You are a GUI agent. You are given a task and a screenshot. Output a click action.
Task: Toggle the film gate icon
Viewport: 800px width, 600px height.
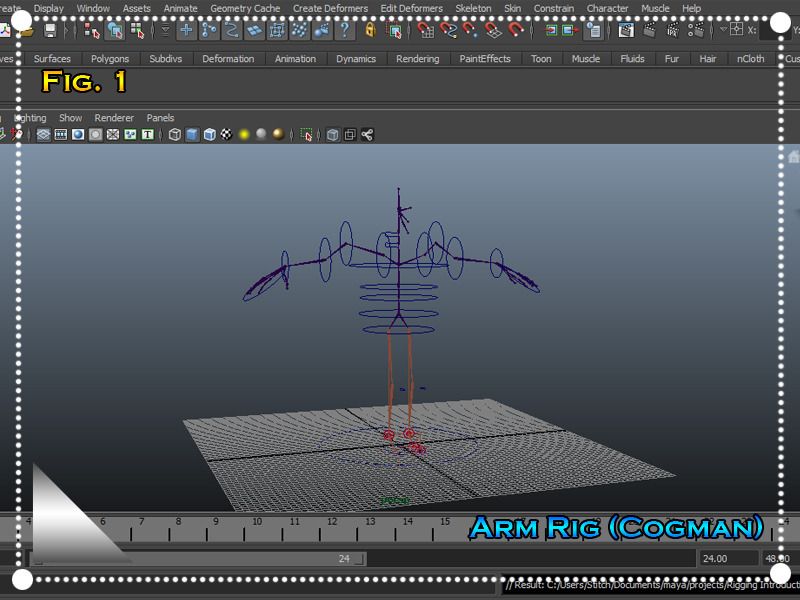[x=61, y=135]
